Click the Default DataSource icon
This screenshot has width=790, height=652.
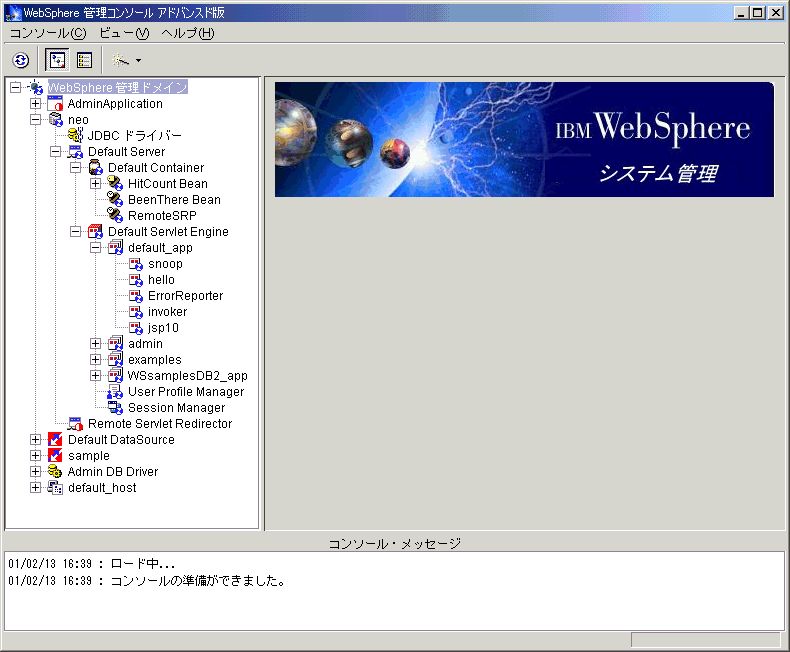pos(55,440)
